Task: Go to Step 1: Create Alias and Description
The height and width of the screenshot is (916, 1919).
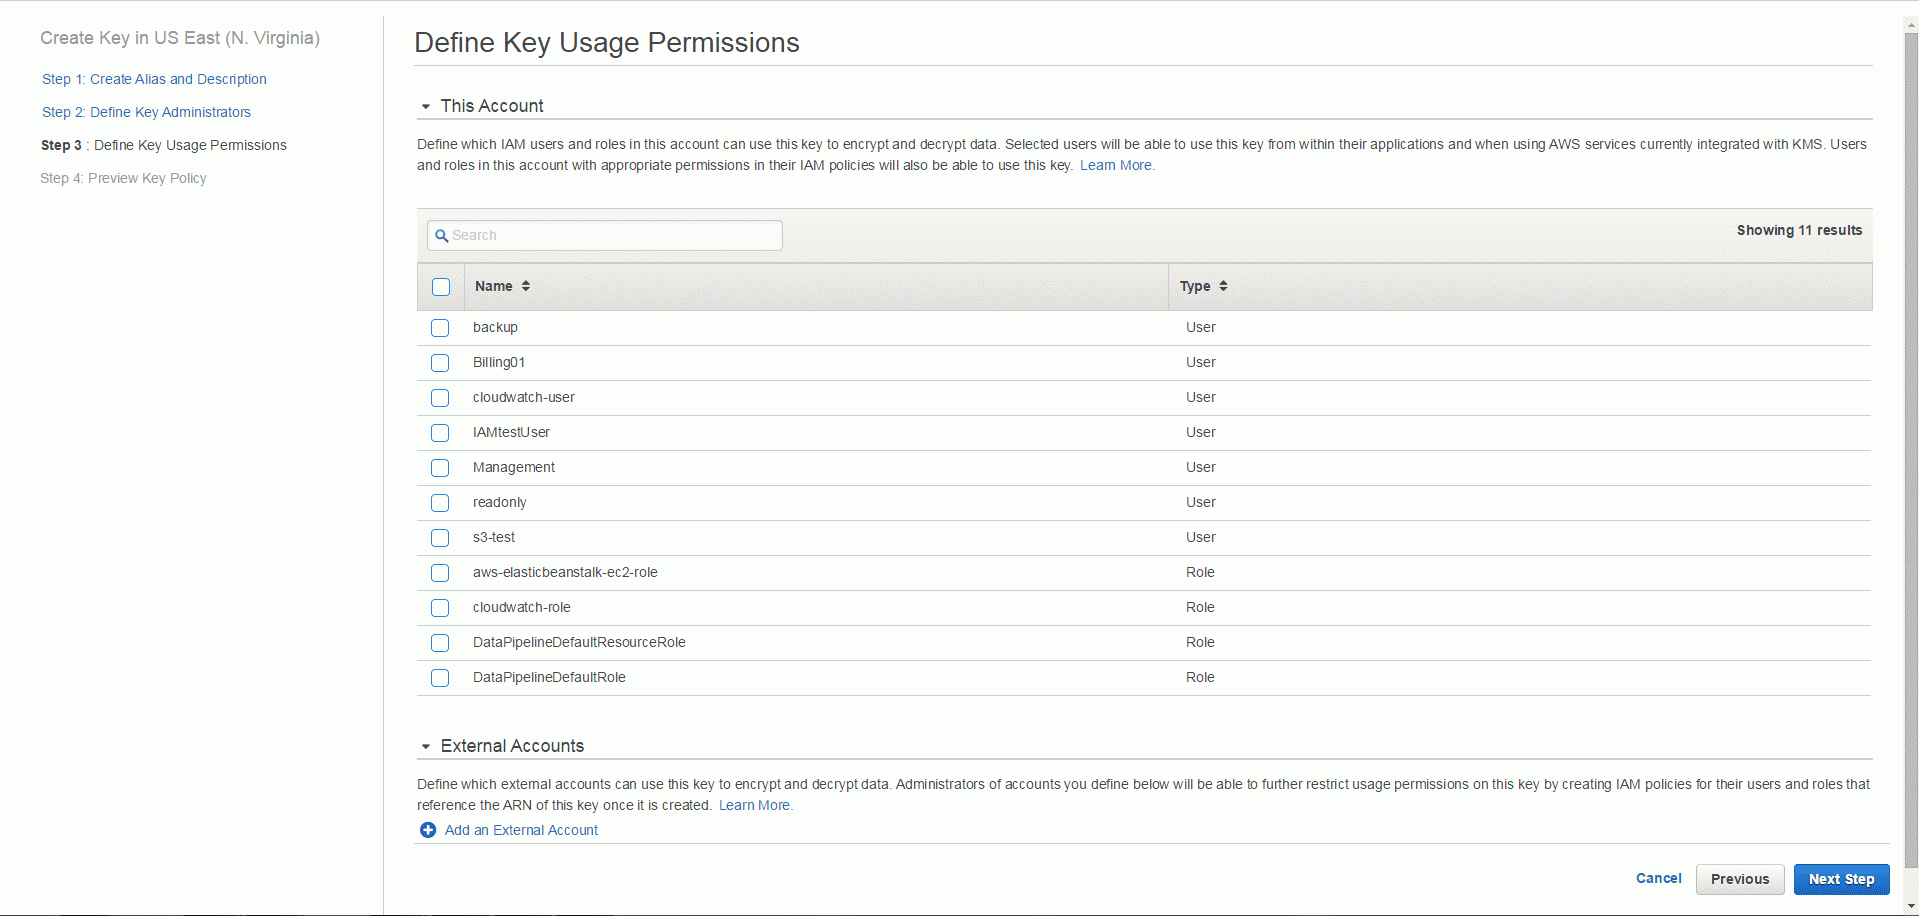Action: point(154,79)
